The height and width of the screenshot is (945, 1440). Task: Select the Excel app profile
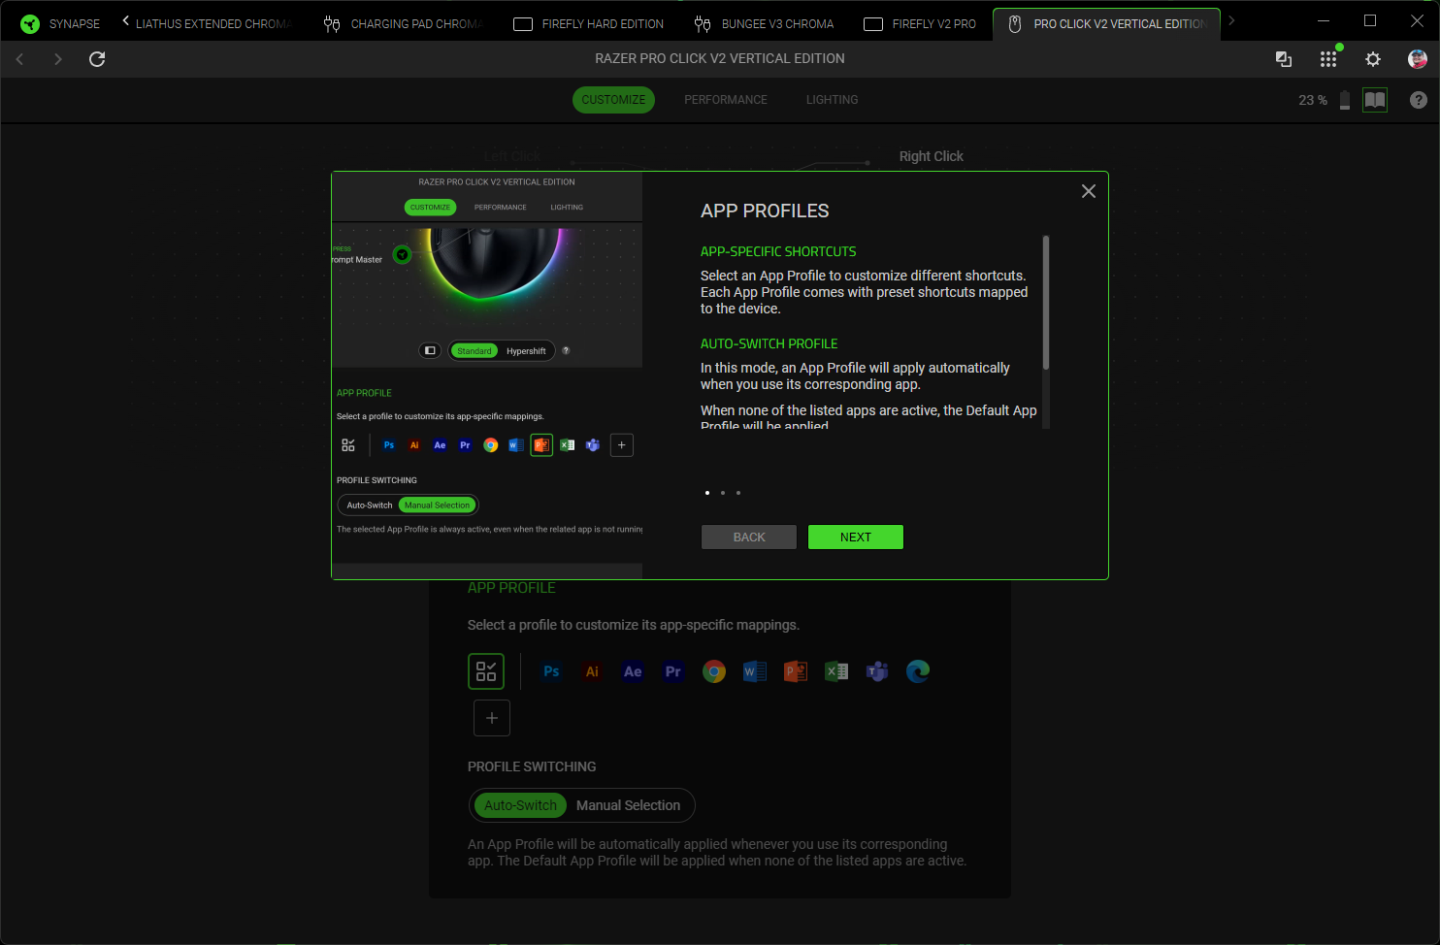[x=837, y=672]
